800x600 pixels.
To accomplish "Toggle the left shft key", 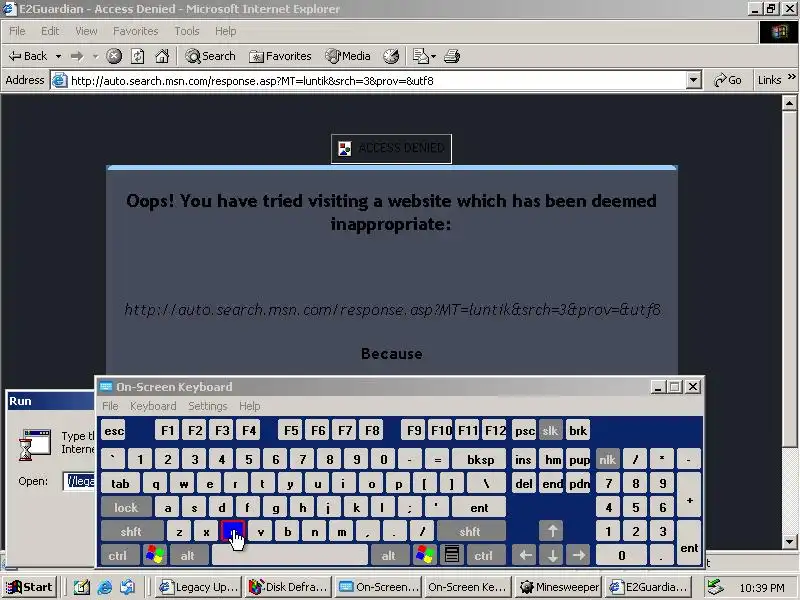I will click(x=132, y=531).
